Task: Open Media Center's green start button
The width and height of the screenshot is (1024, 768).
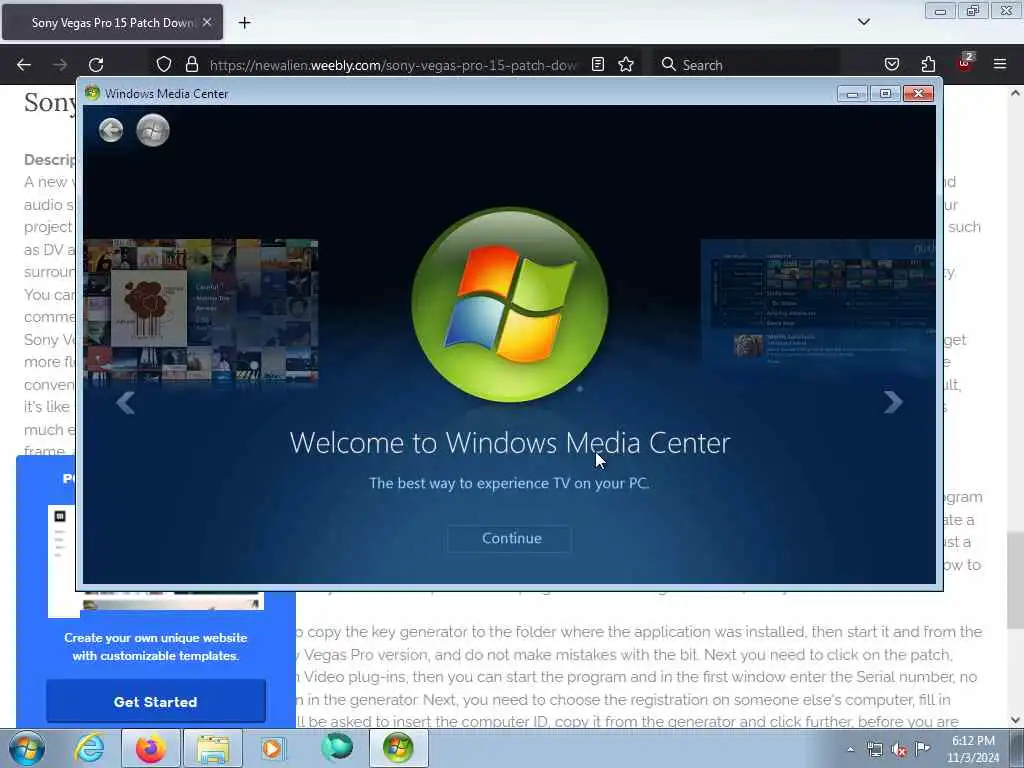Action: [153, 130]
